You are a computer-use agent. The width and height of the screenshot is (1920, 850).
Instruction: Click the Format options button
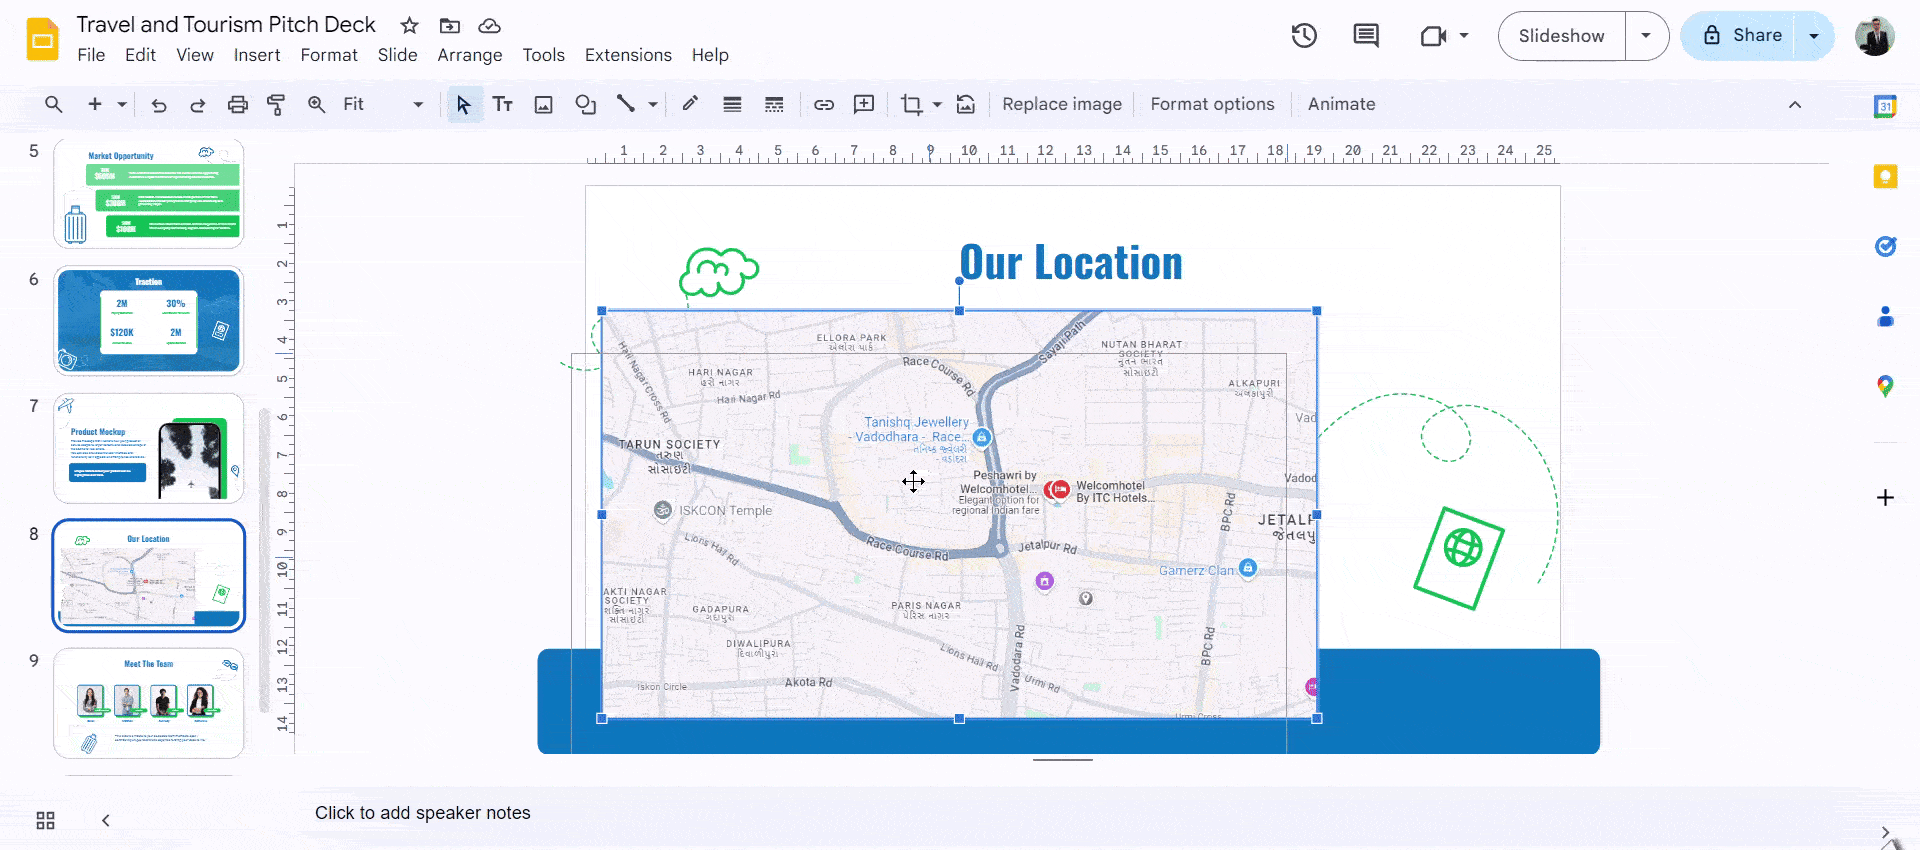click(x=1212, y=105)
